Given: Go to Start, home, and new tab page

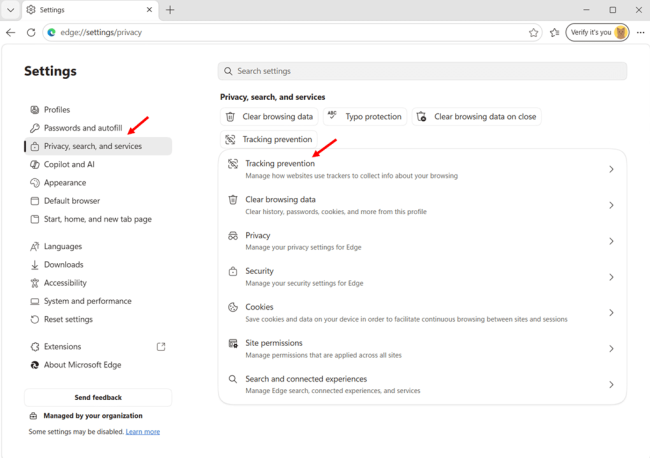Looking at the screenshot, I should [x=98, y=219].
